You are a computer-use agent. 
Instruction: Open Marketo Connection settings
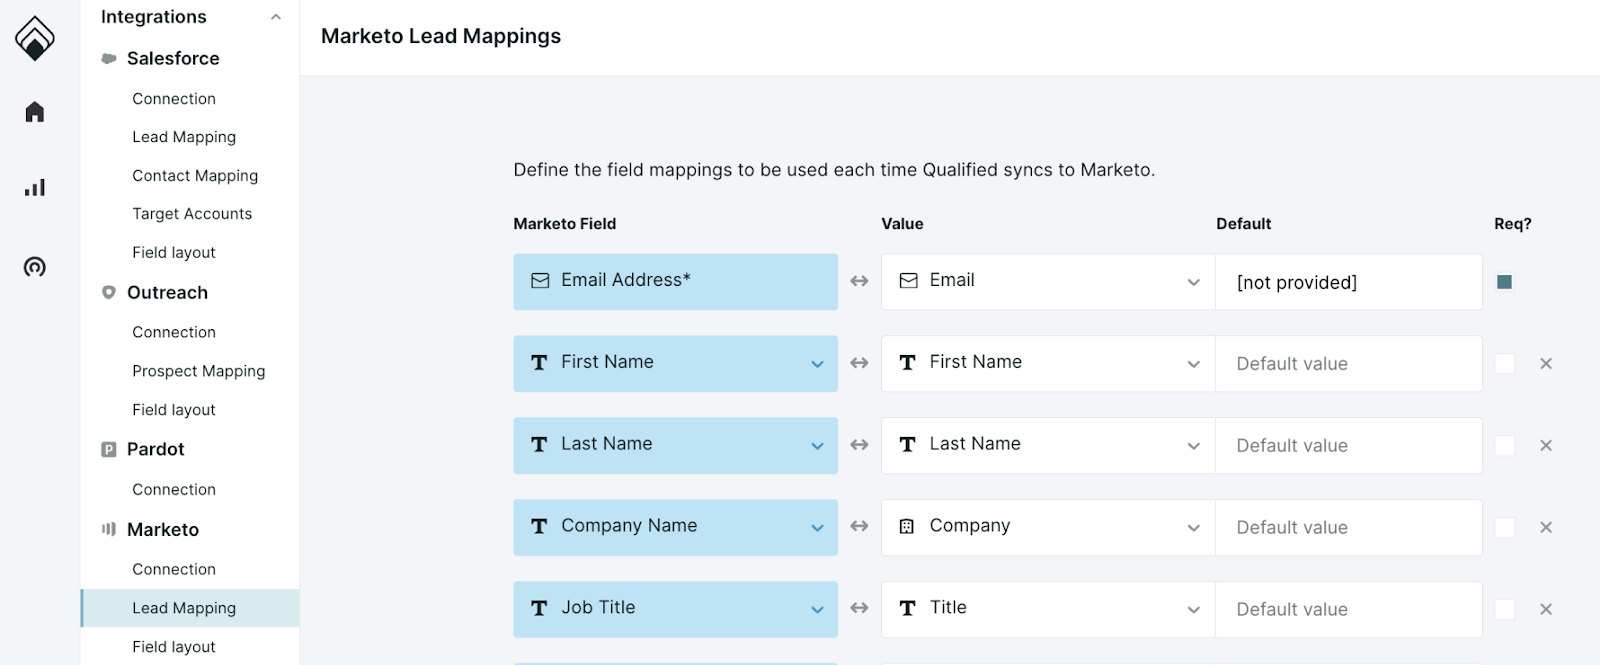tap(174, 570)
